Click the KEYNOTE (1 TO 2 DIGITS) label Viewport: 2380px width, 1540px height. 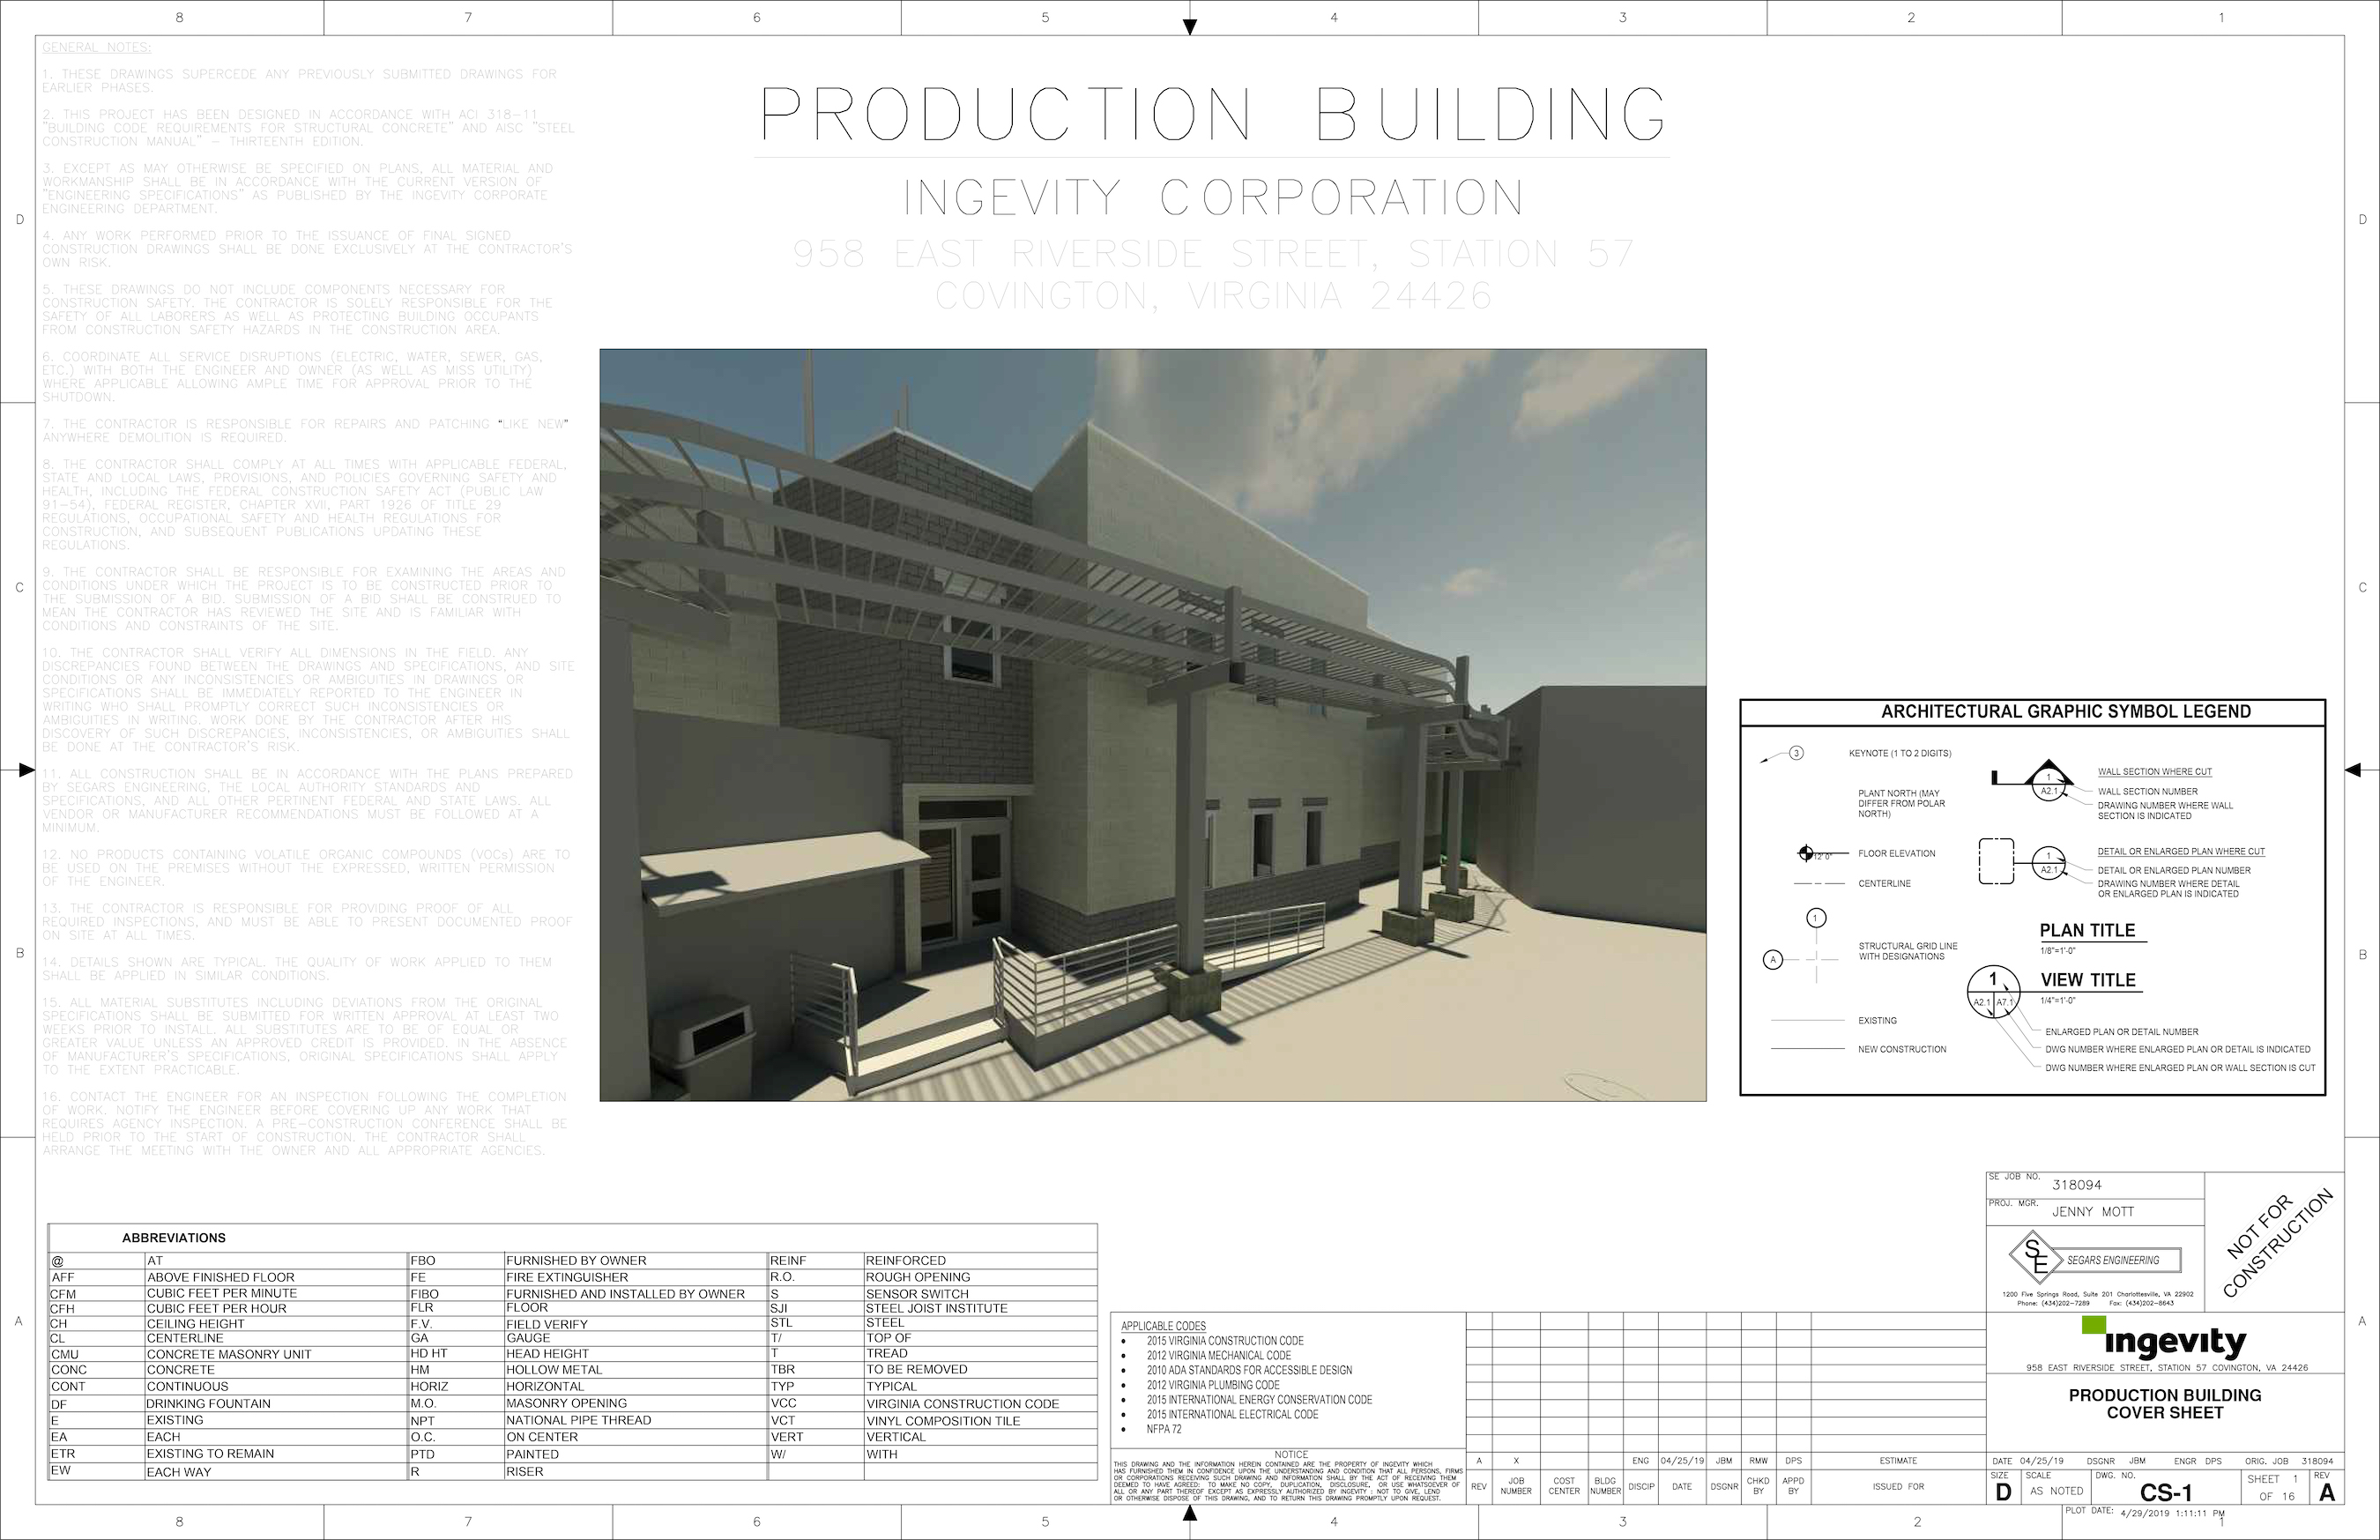click(x=1900, y=753)
